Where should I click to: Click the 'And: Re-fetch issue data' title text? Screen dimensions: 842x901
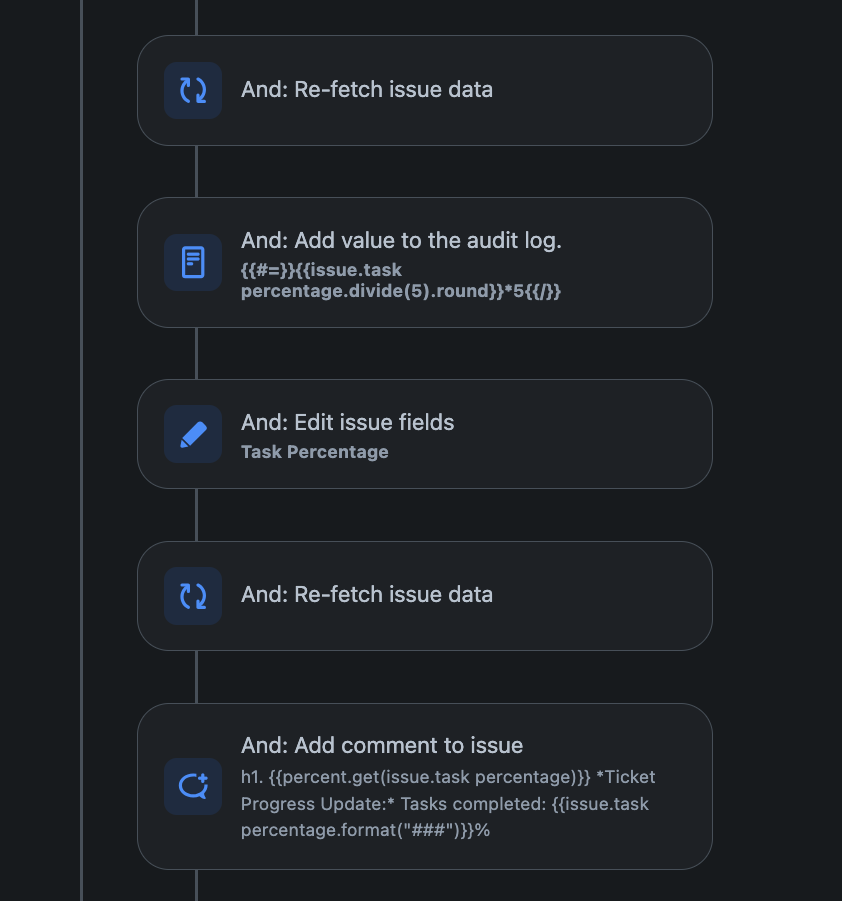point(366,89)
